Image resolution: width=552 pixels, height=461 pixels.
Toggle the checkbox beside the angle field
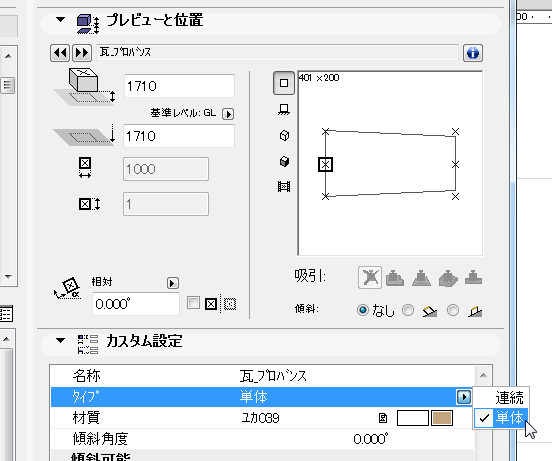click(193, 303)
